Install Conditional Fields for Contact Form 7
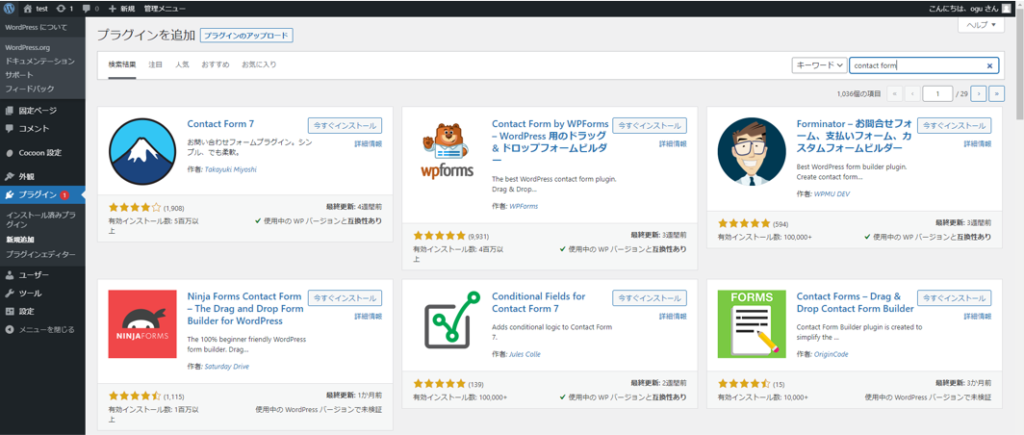This screenshot has width=1024, height=435. (649, 297)
